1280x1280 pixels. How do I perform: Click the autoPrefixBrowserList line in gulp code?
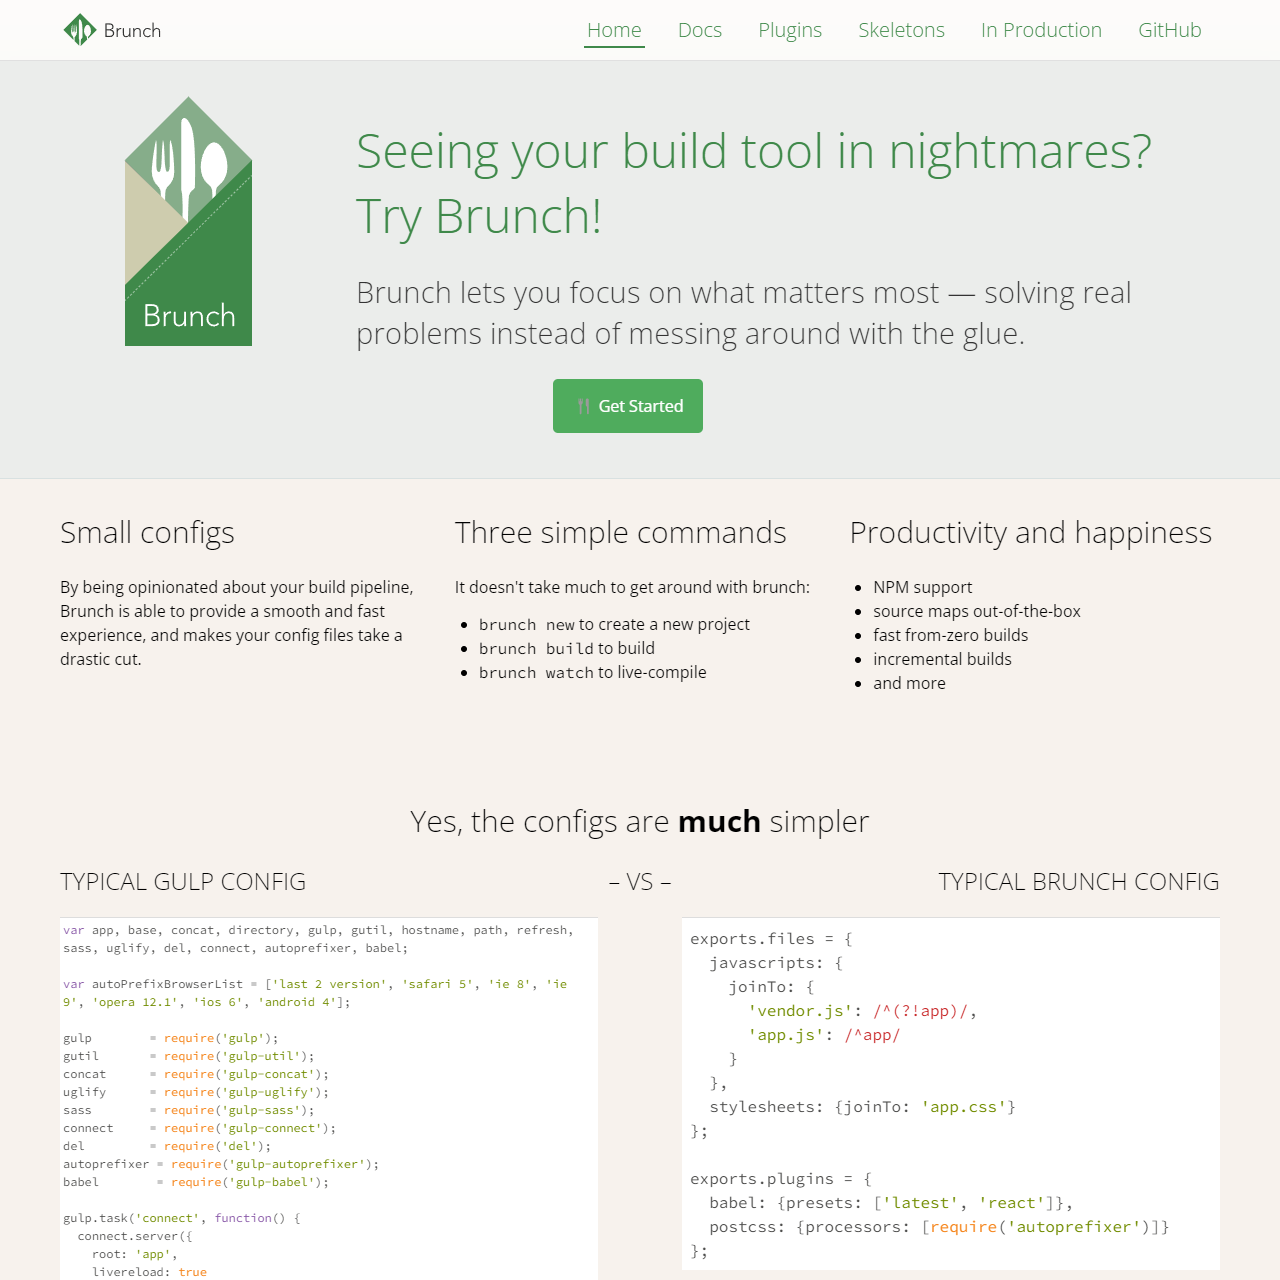click(316, 993)
